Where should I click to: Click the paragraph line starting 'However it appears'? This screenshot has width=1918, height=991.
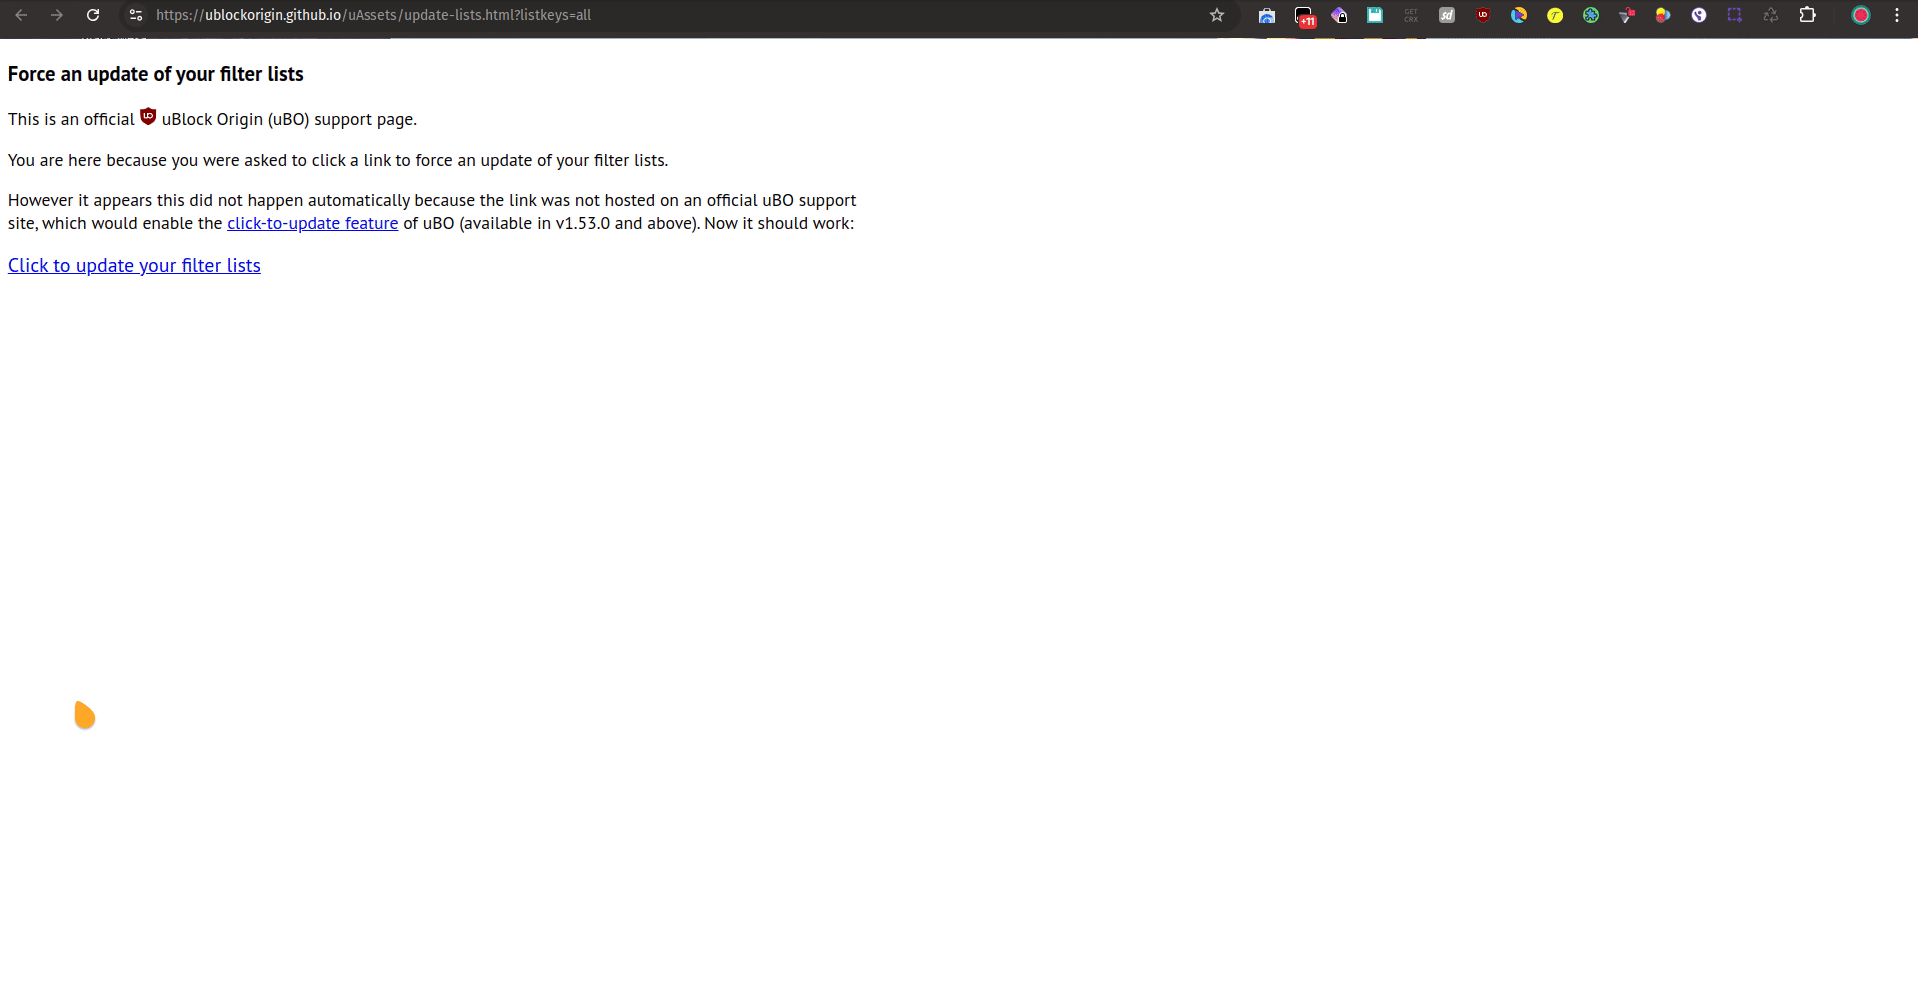tap(432, 201)
